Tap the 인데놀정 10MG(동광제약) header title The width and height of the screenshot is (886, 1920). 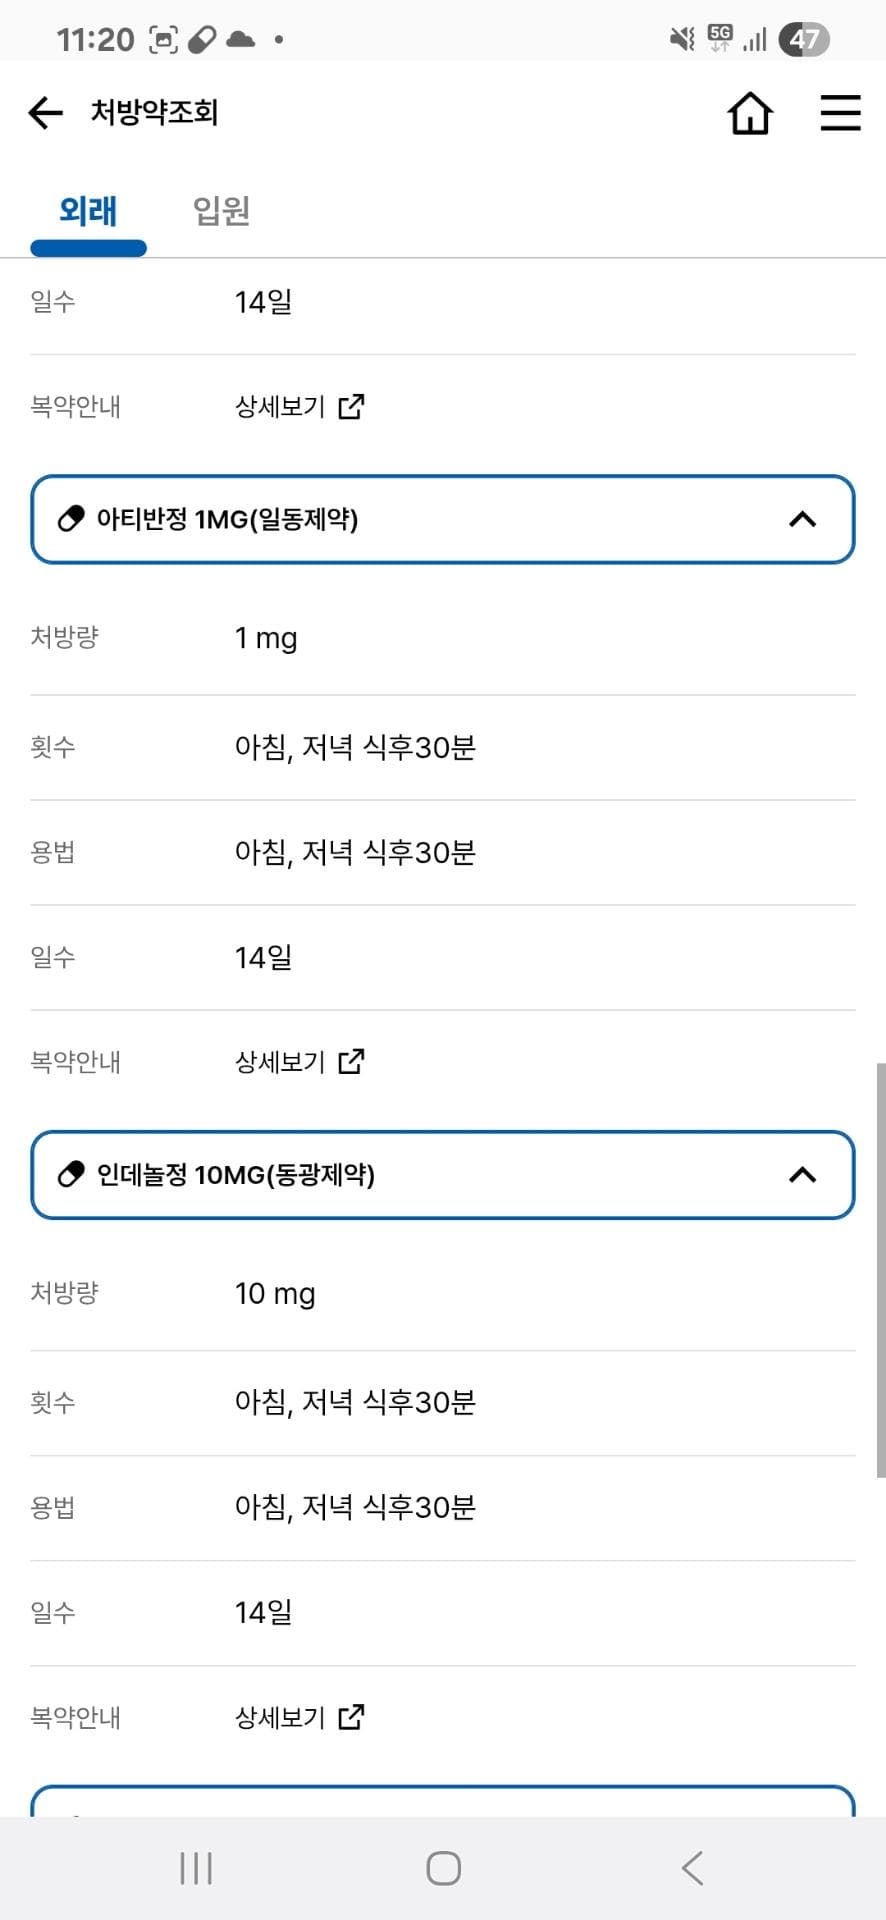point(235,1174)
